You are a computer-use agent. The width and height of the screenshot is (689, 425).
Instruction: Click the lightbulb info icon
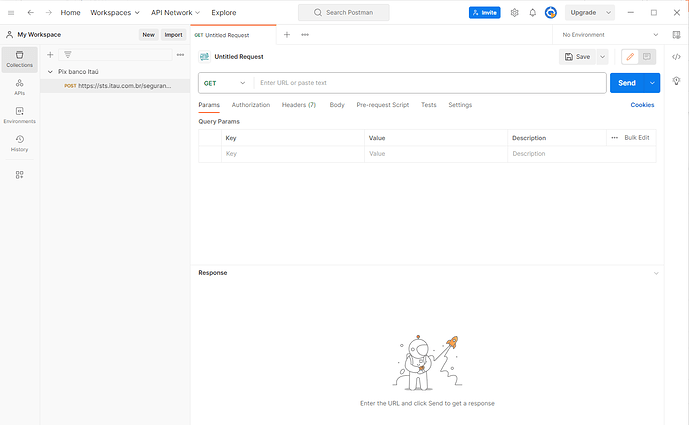pos(676,80)
